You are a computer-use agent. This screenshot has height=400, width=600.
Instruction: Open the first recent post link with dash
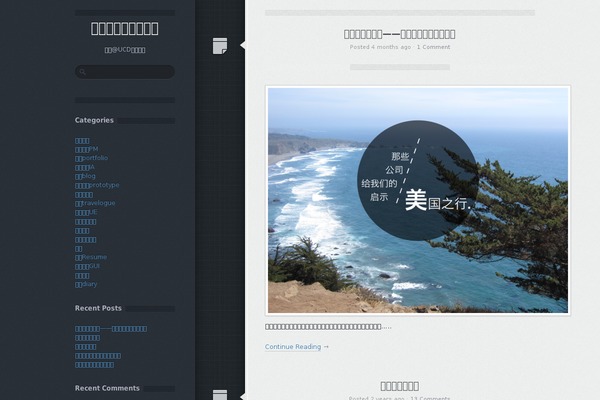pos(111,329)
